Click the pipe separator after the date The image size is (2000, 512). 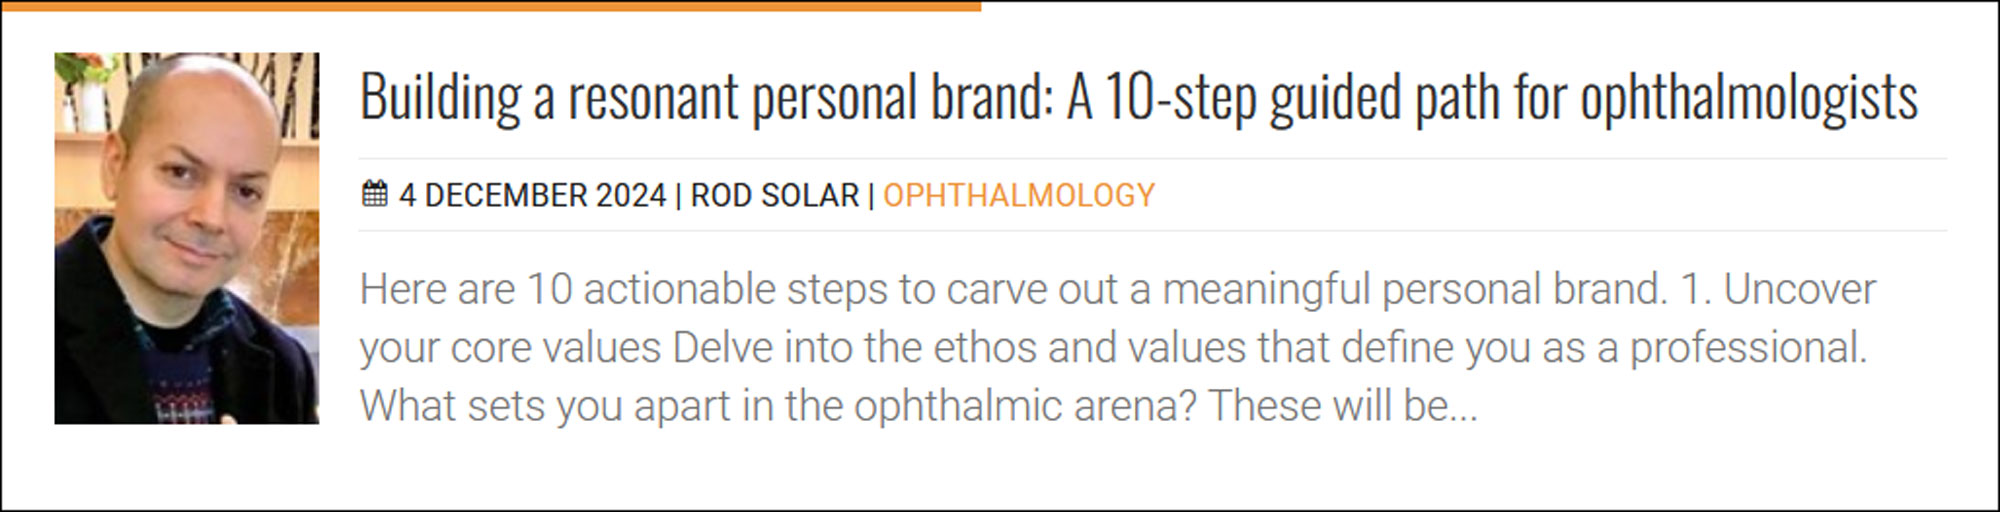(x=678, y=195)
